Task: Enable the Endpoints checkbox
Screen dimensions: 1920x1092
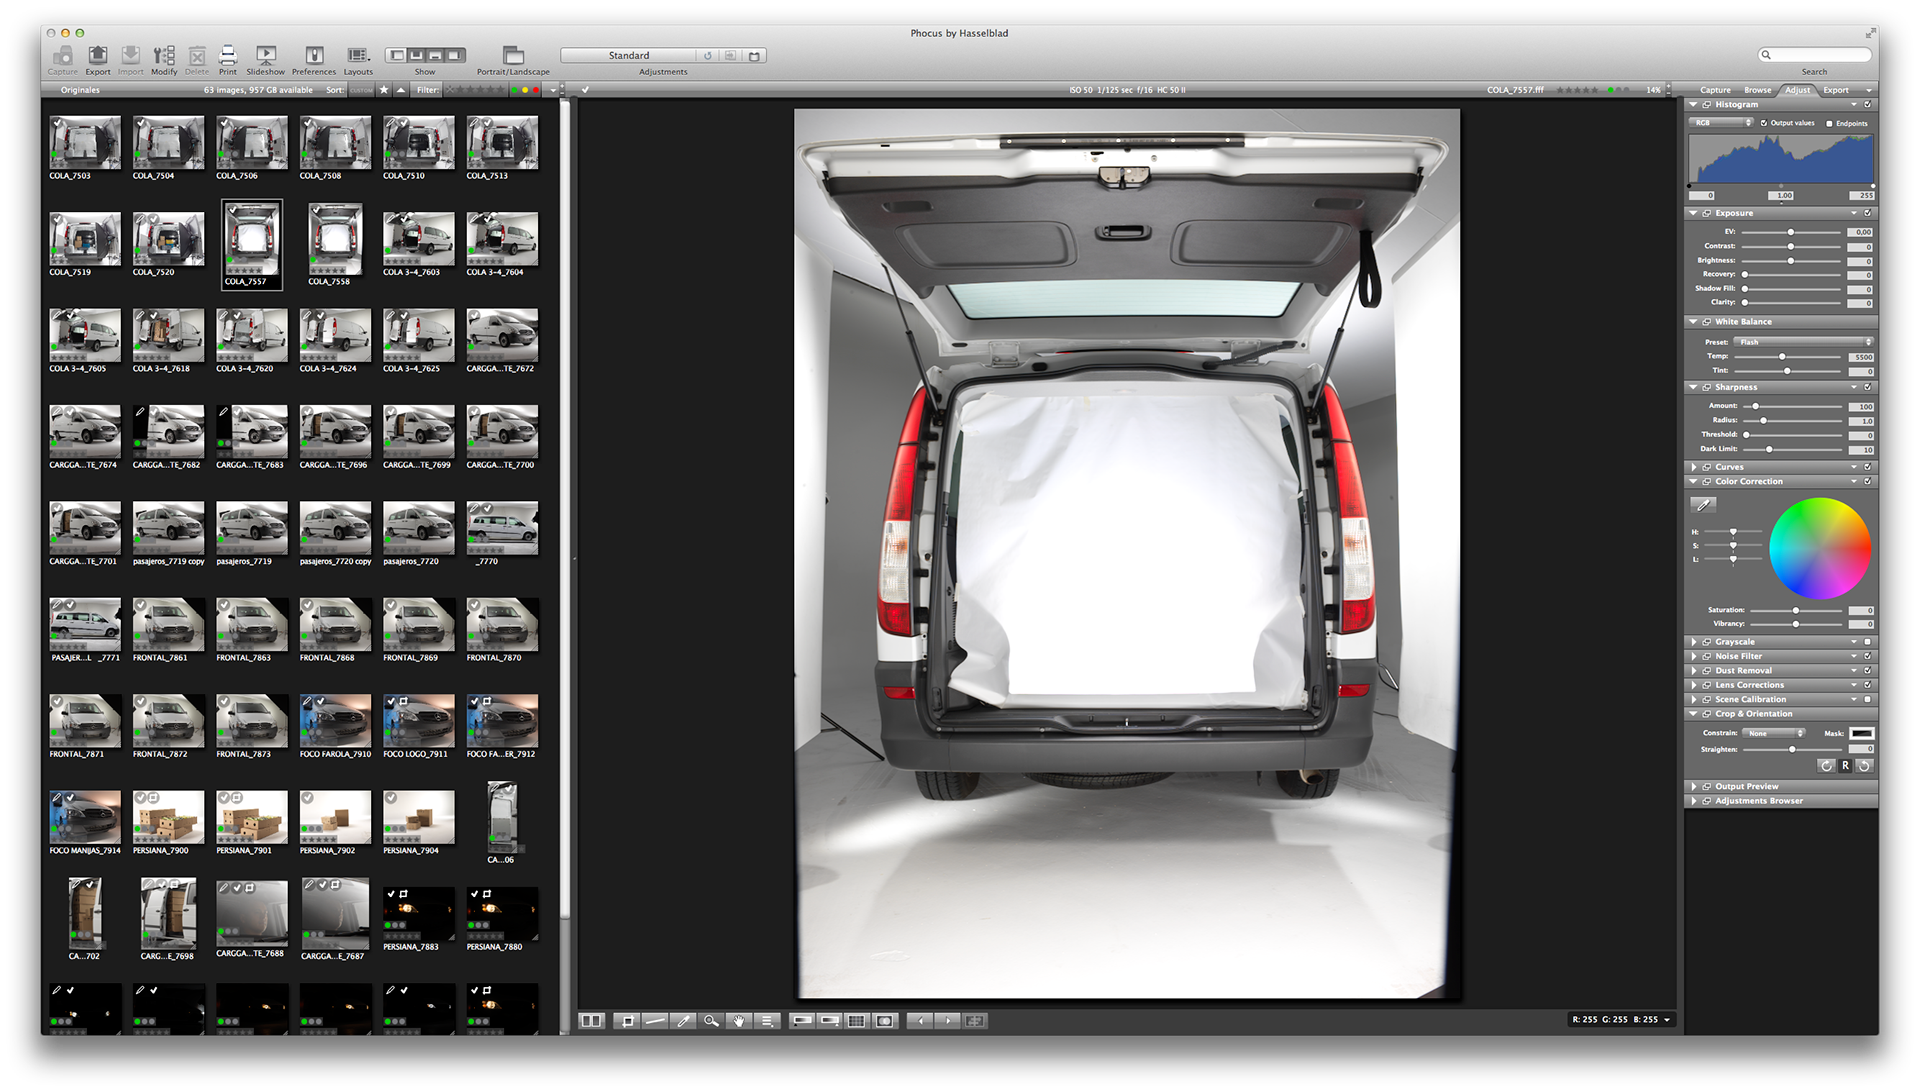Action: [1830, 124]
